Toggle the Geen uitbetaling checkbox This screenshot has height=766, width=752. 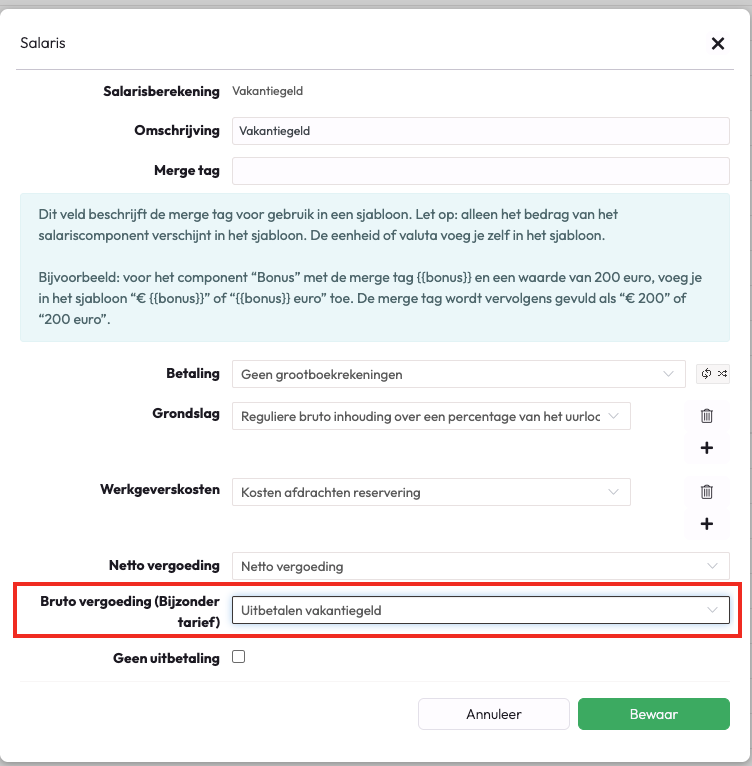pyautogui.click(x=238, y=657)
